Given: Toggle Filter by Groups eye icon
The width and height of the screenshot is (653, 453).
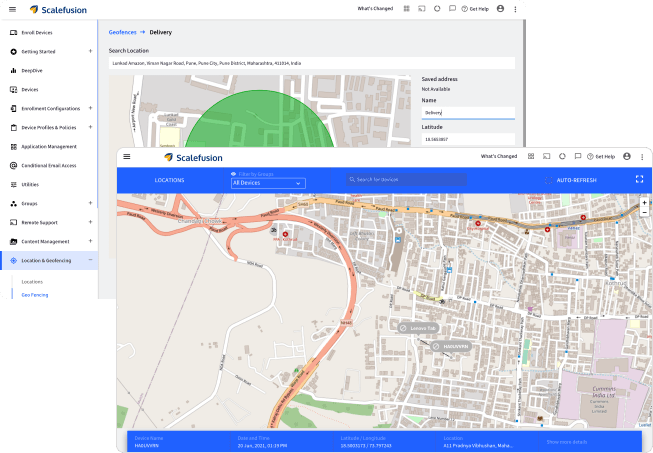Looking at the screenshot, I should (x=234, y=174).
